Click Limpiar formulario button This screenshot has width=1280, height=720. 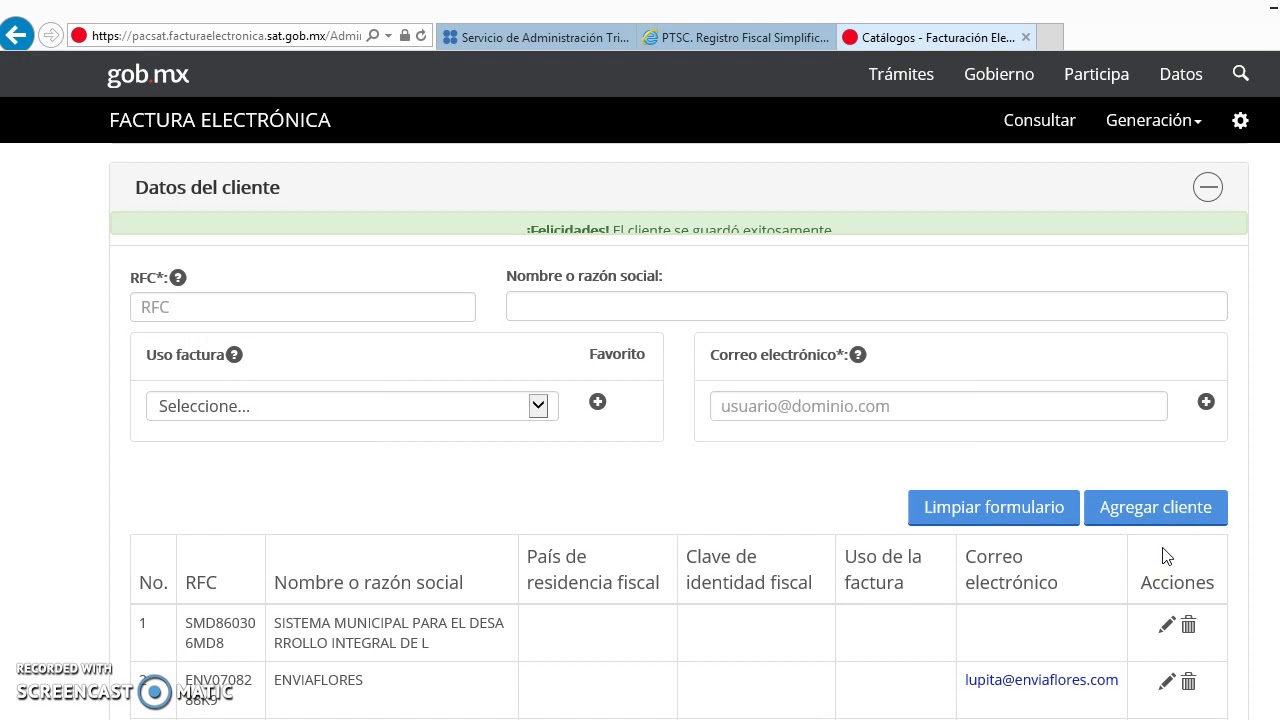click(993, 507)
